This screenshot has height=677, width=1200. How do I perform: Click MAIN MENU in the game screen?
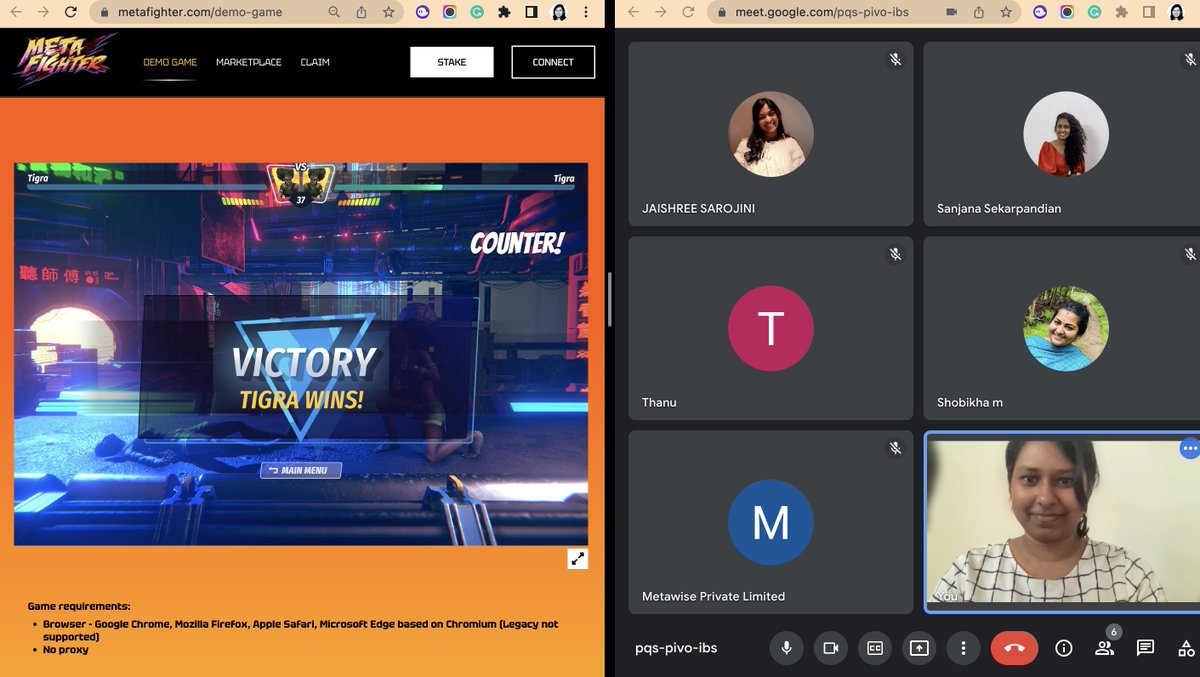(x=301, y=470)
